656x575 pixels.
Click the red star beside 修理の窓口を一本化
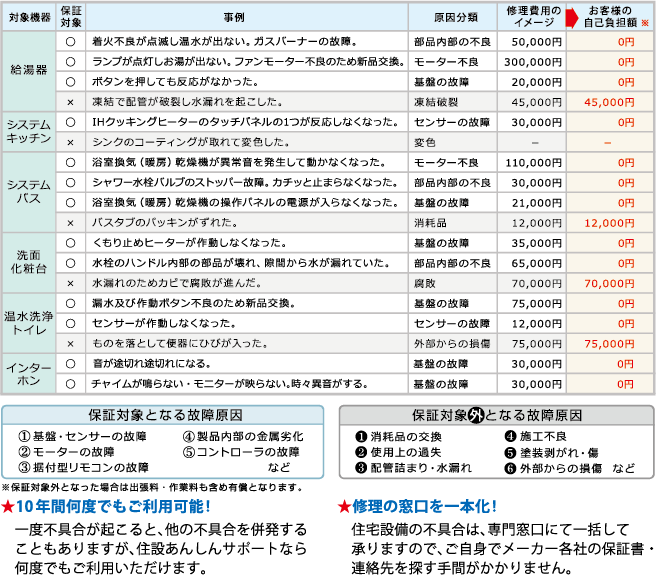pyautogui.click(x=344, y=507)
